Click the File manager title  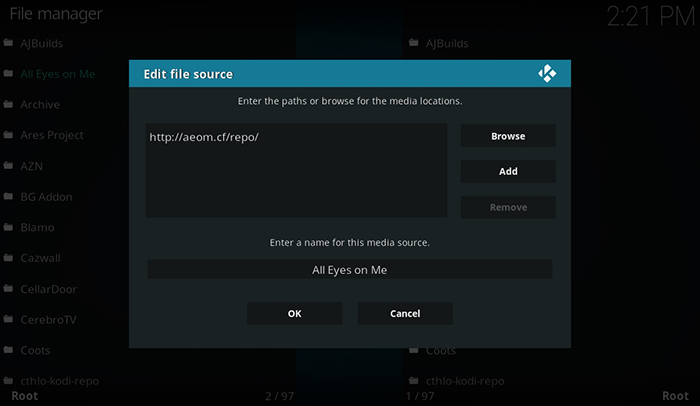tap(56, 14)
